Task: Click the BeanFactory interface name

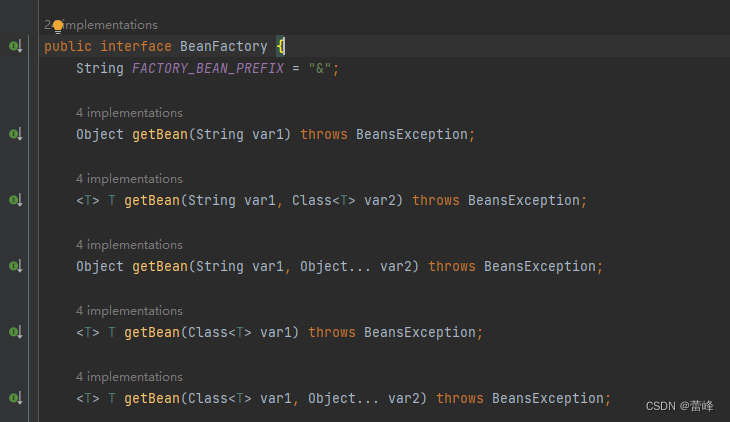Action: coord(224,47)
